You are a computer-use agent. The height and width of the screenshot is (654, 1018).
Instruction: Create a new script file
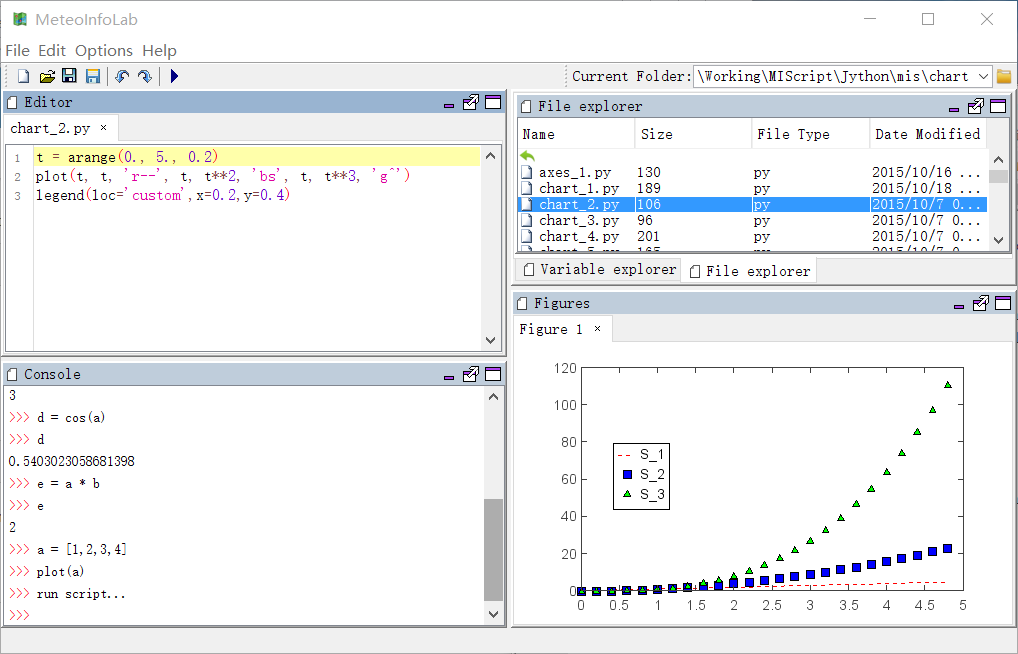click(23, 76)
